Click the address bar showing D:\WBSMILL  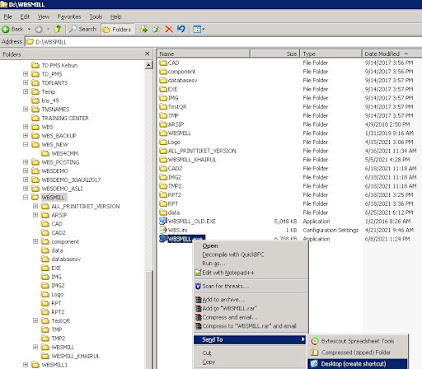coord(223,42)
